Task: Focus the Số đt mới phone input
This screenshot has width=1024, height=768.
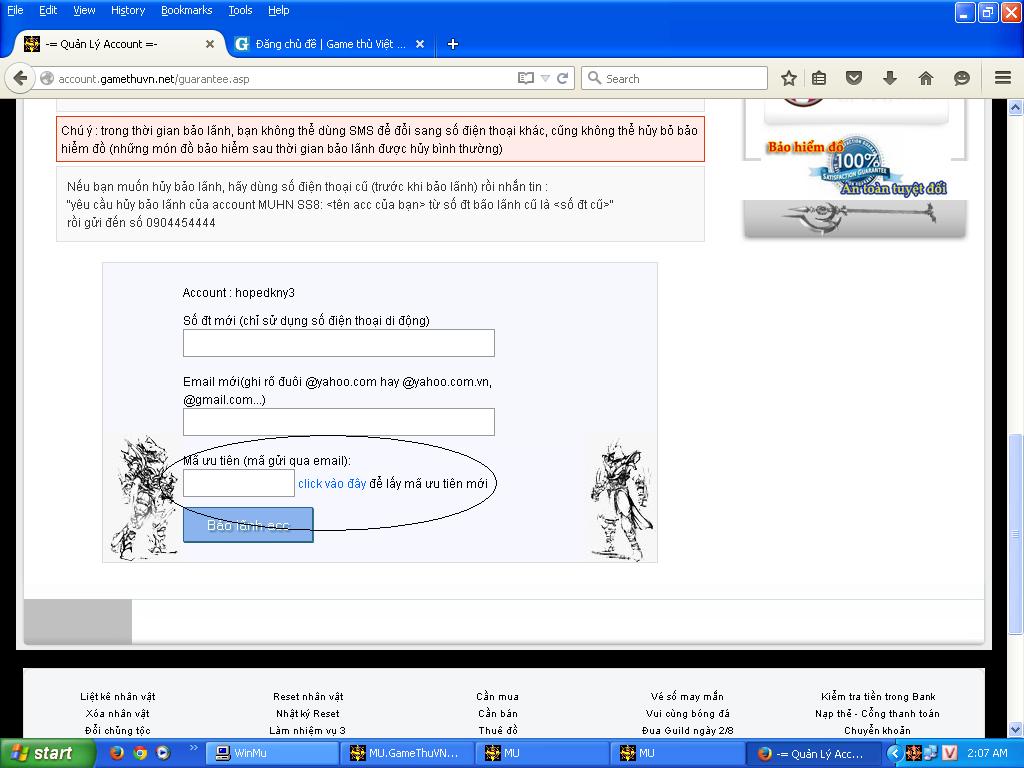Action: (x=338, y=343)
